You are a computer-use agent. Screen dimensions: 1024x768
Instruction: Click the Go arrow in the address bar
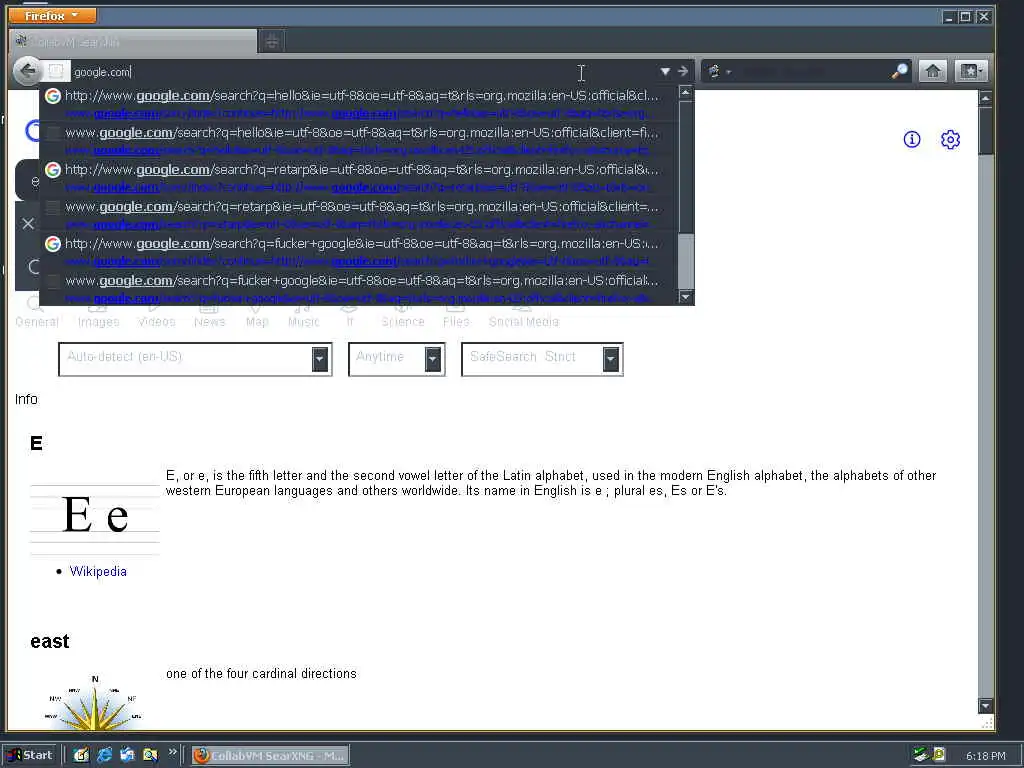coord(683,71)
